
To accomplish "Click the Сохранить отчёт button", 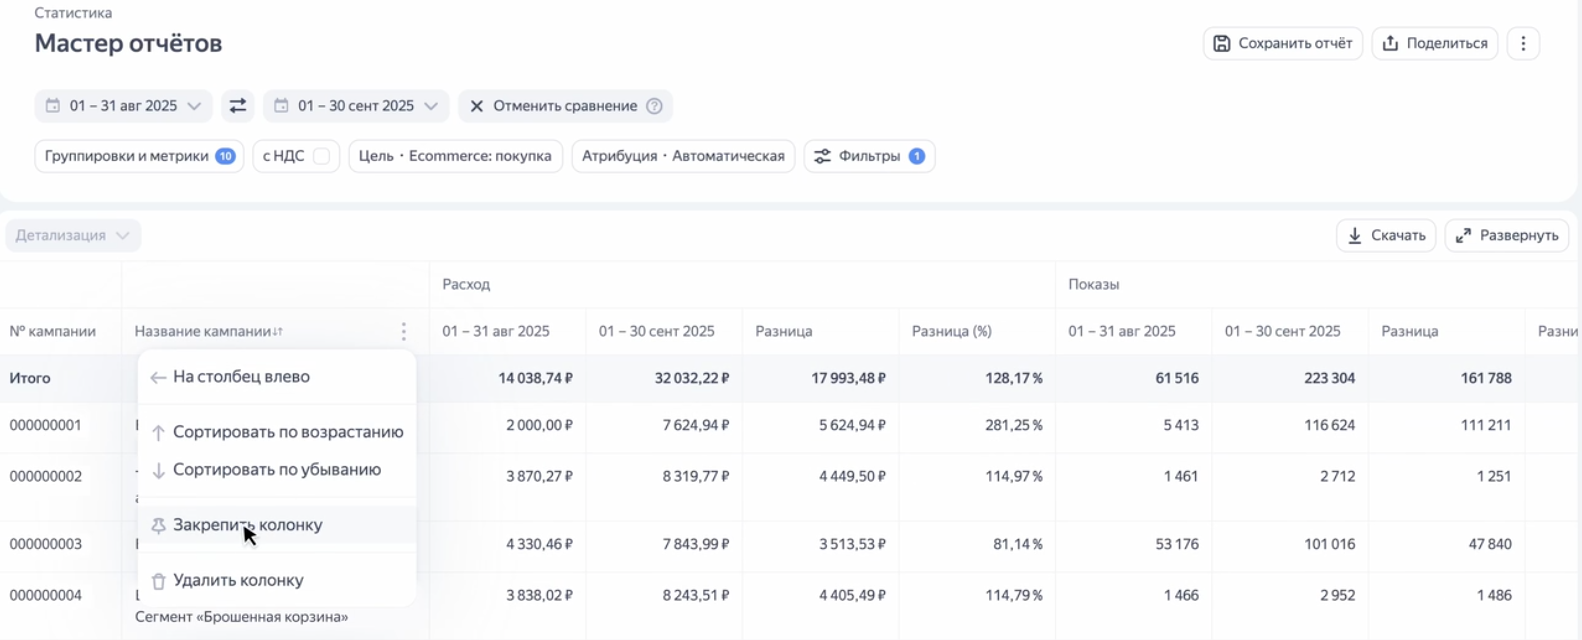I will tap(1282, 43).
